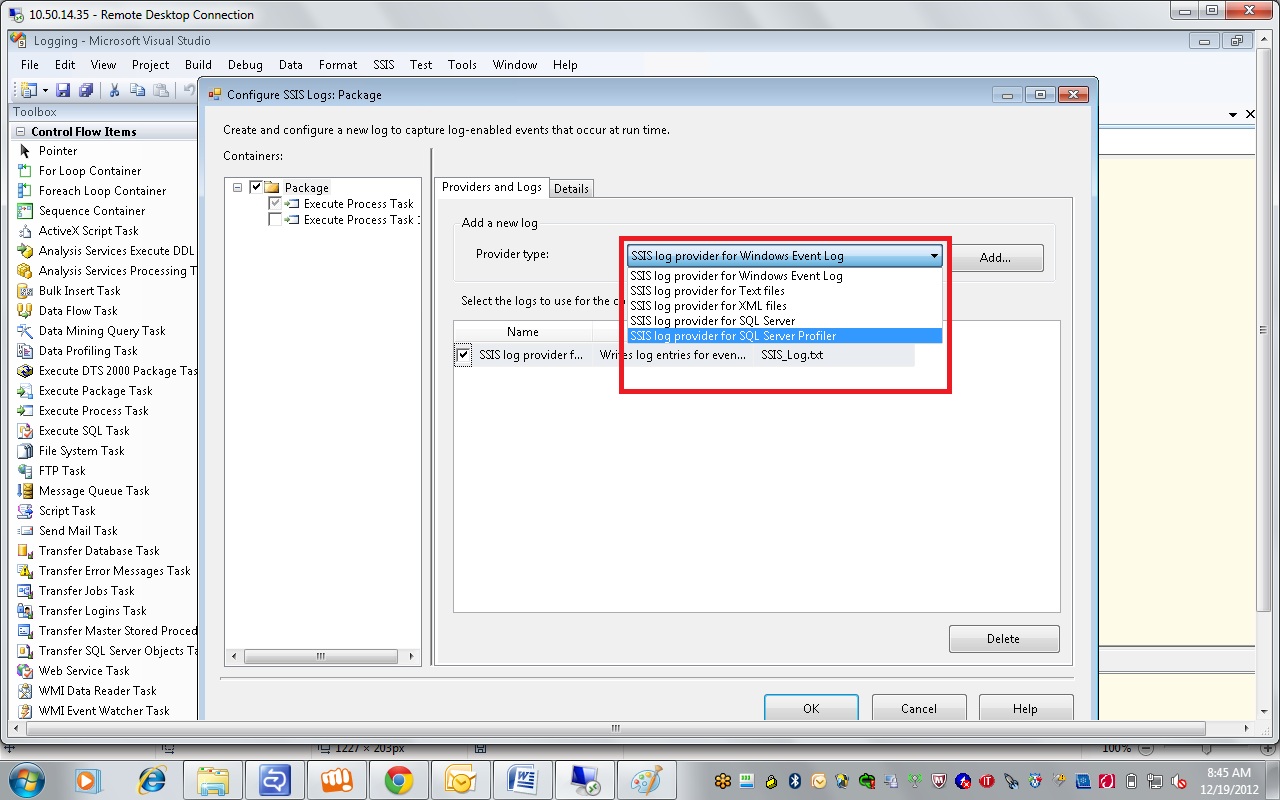Click the Send Mail Task icon
This screenshot has height=800, width=1280.
pos(25,531)
